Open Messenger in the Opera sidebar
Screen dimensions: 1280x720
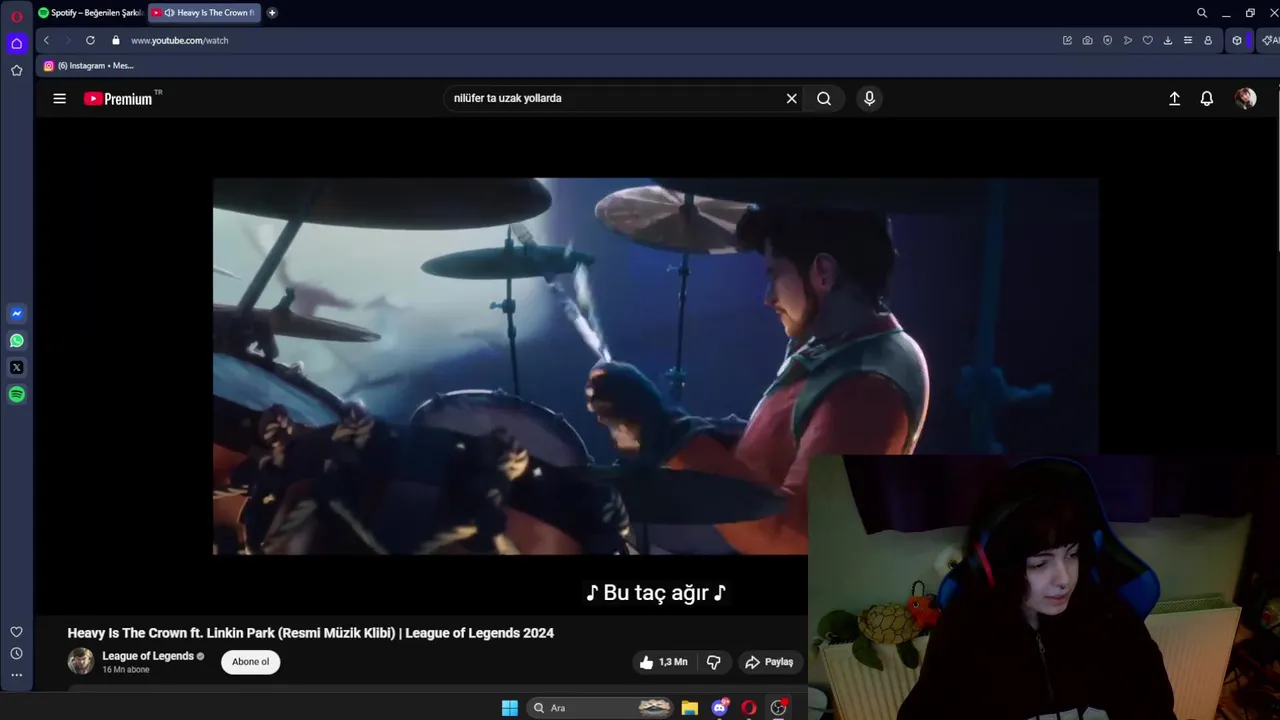[16, 313]
